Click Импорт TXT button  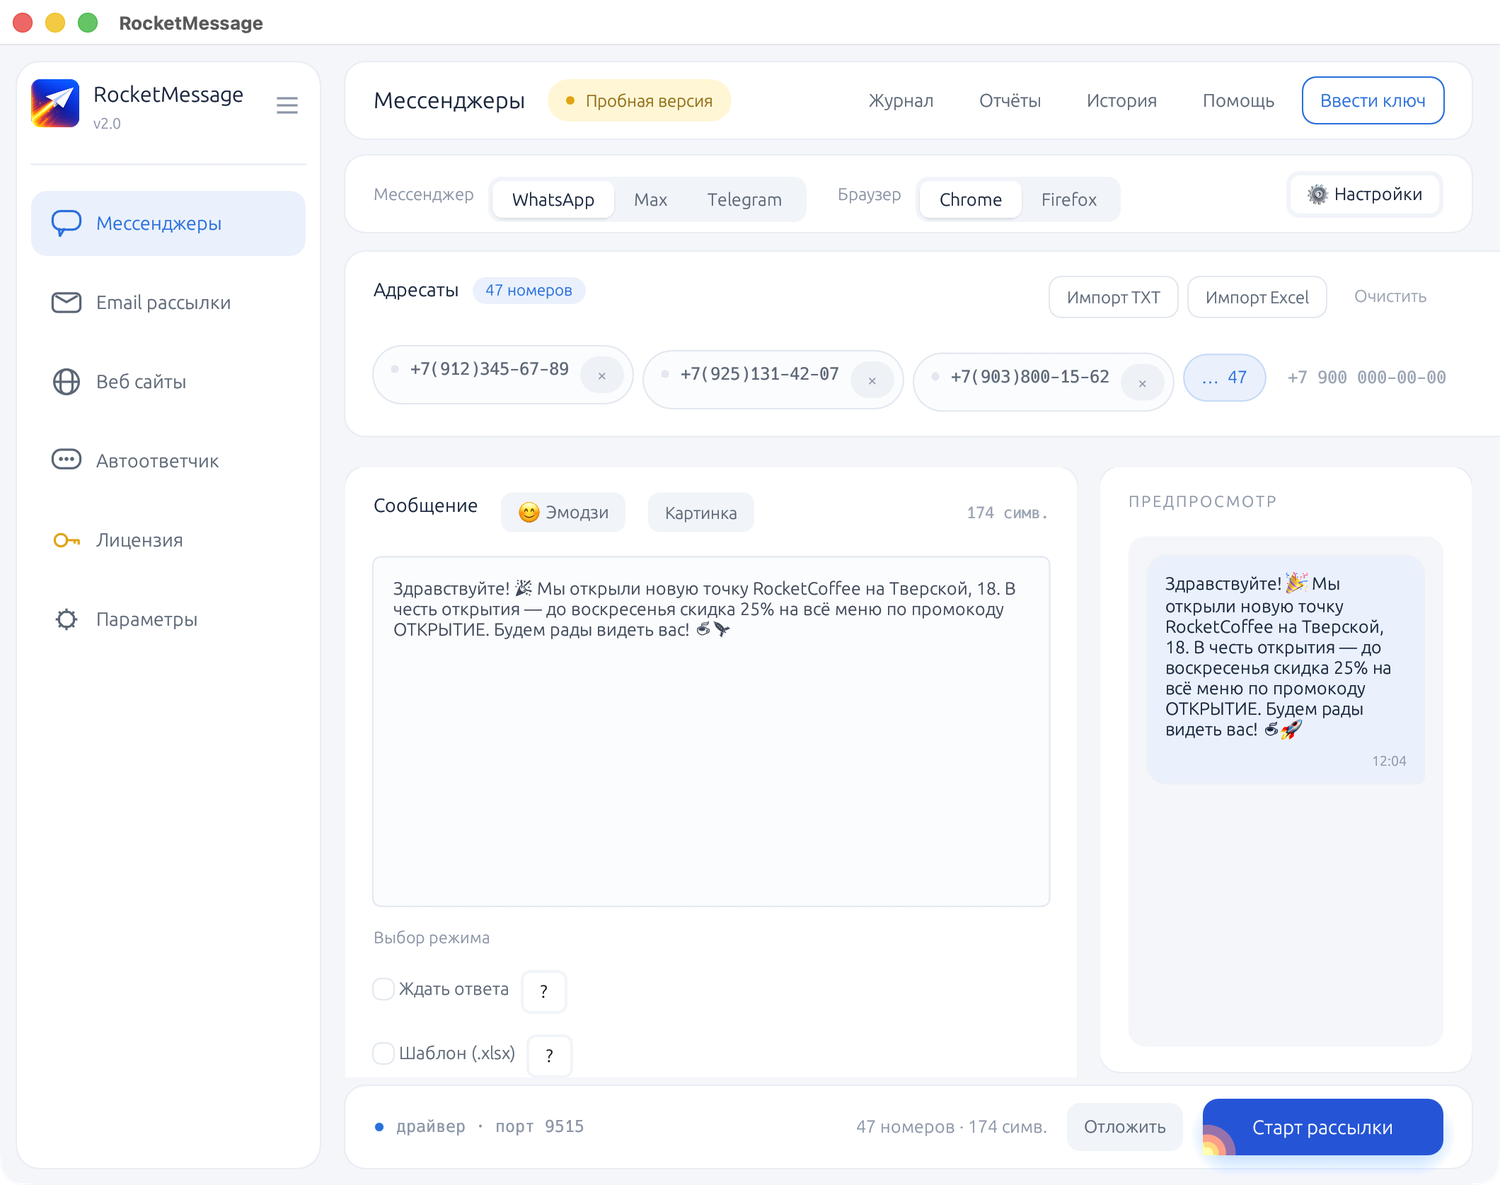click(1113, 297)
